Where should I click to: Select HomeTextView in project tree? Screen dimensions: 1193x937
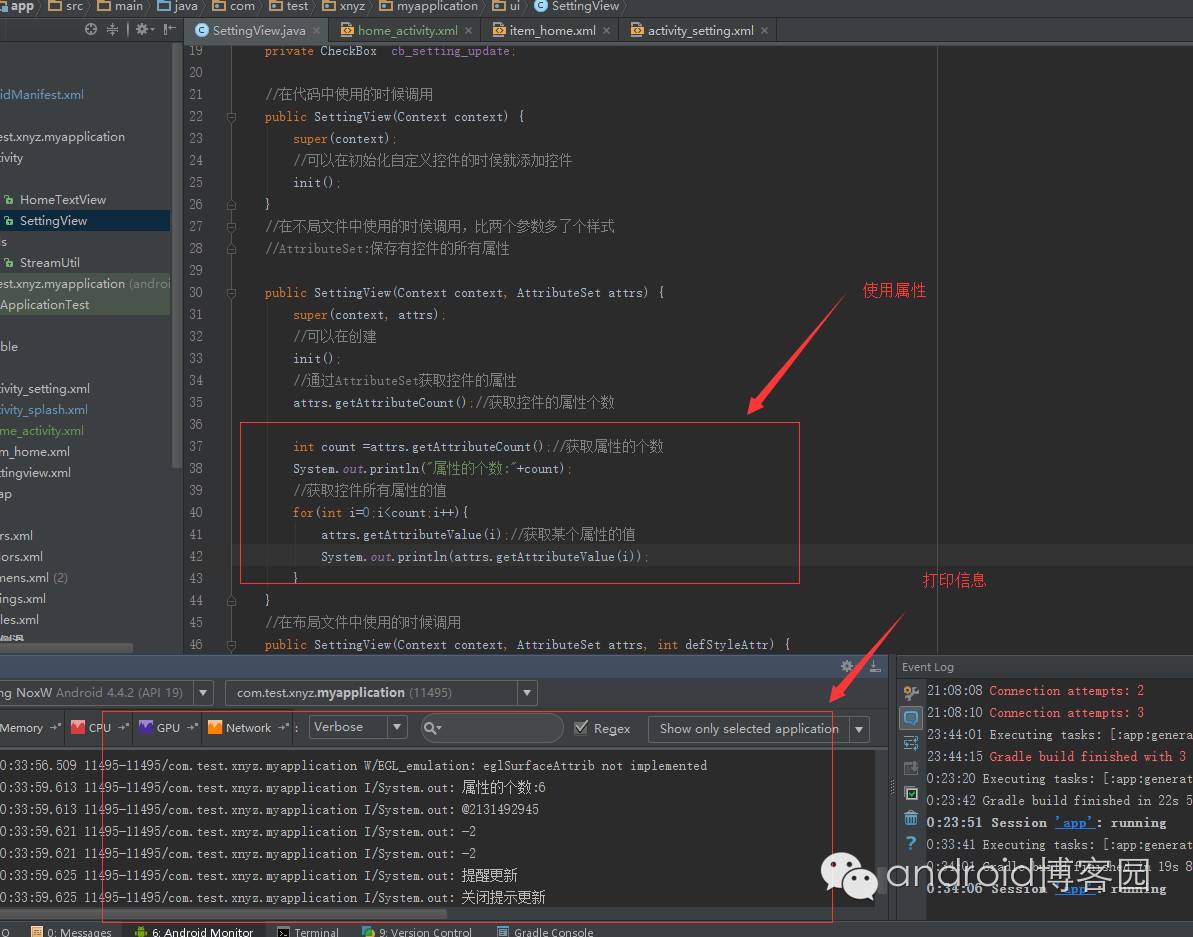(62, 199)
